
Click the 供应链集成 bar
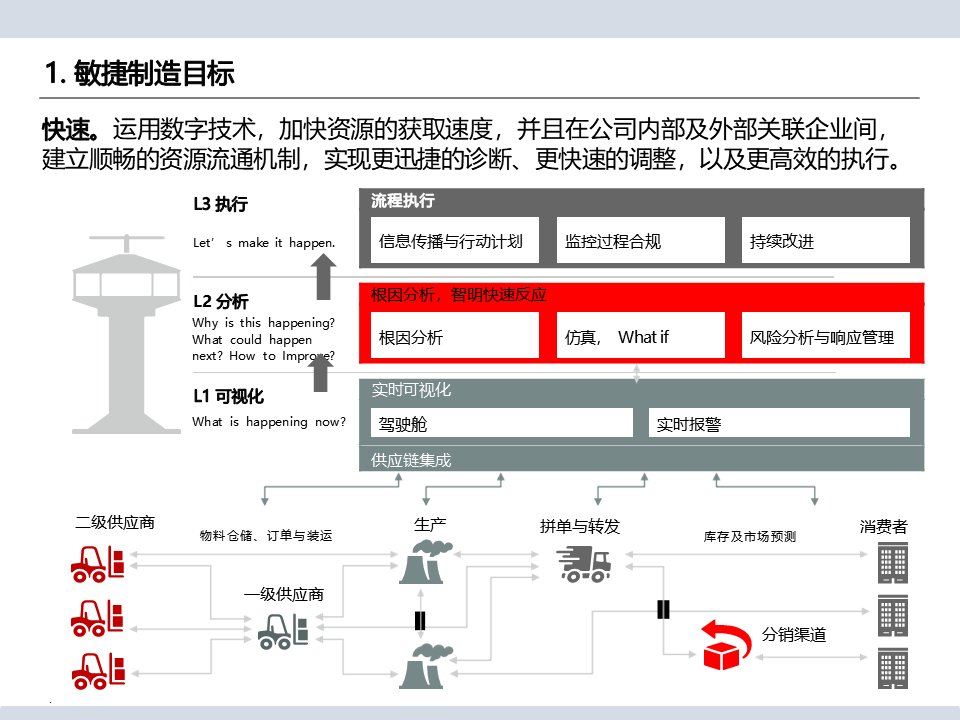[641, 459]
